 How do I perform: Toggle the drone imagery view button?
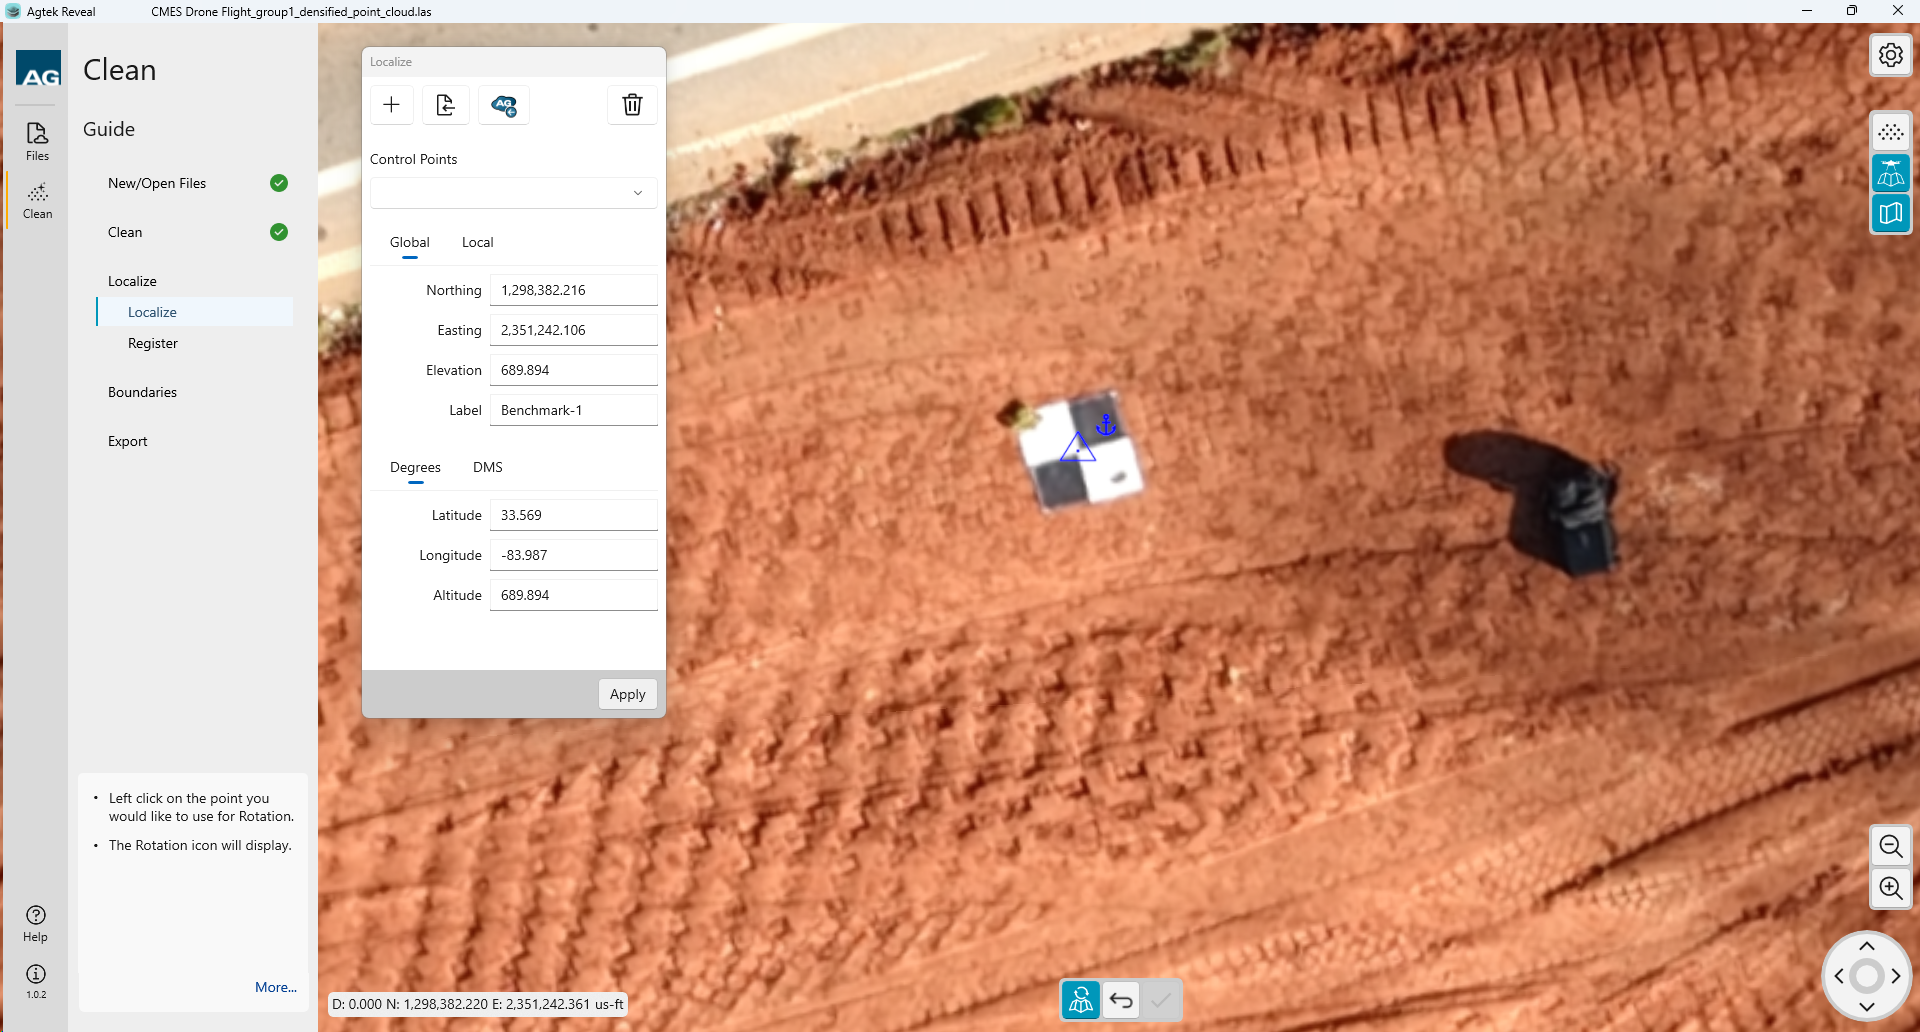pyautogui.click(x=1890, y=174)
